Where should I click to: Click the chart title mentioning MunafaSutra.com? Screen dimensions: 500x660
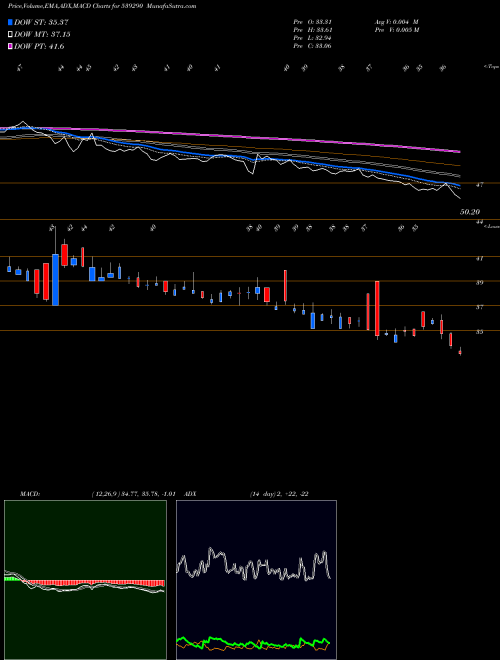(x=102, y=6)
